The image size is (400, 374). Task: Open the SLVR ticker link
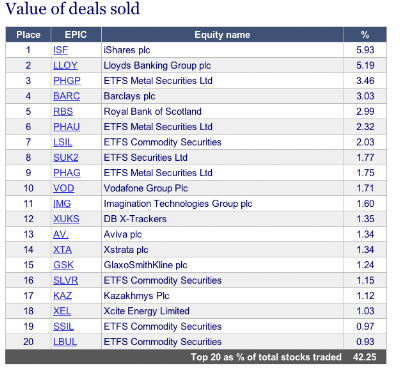pos(66,280)
